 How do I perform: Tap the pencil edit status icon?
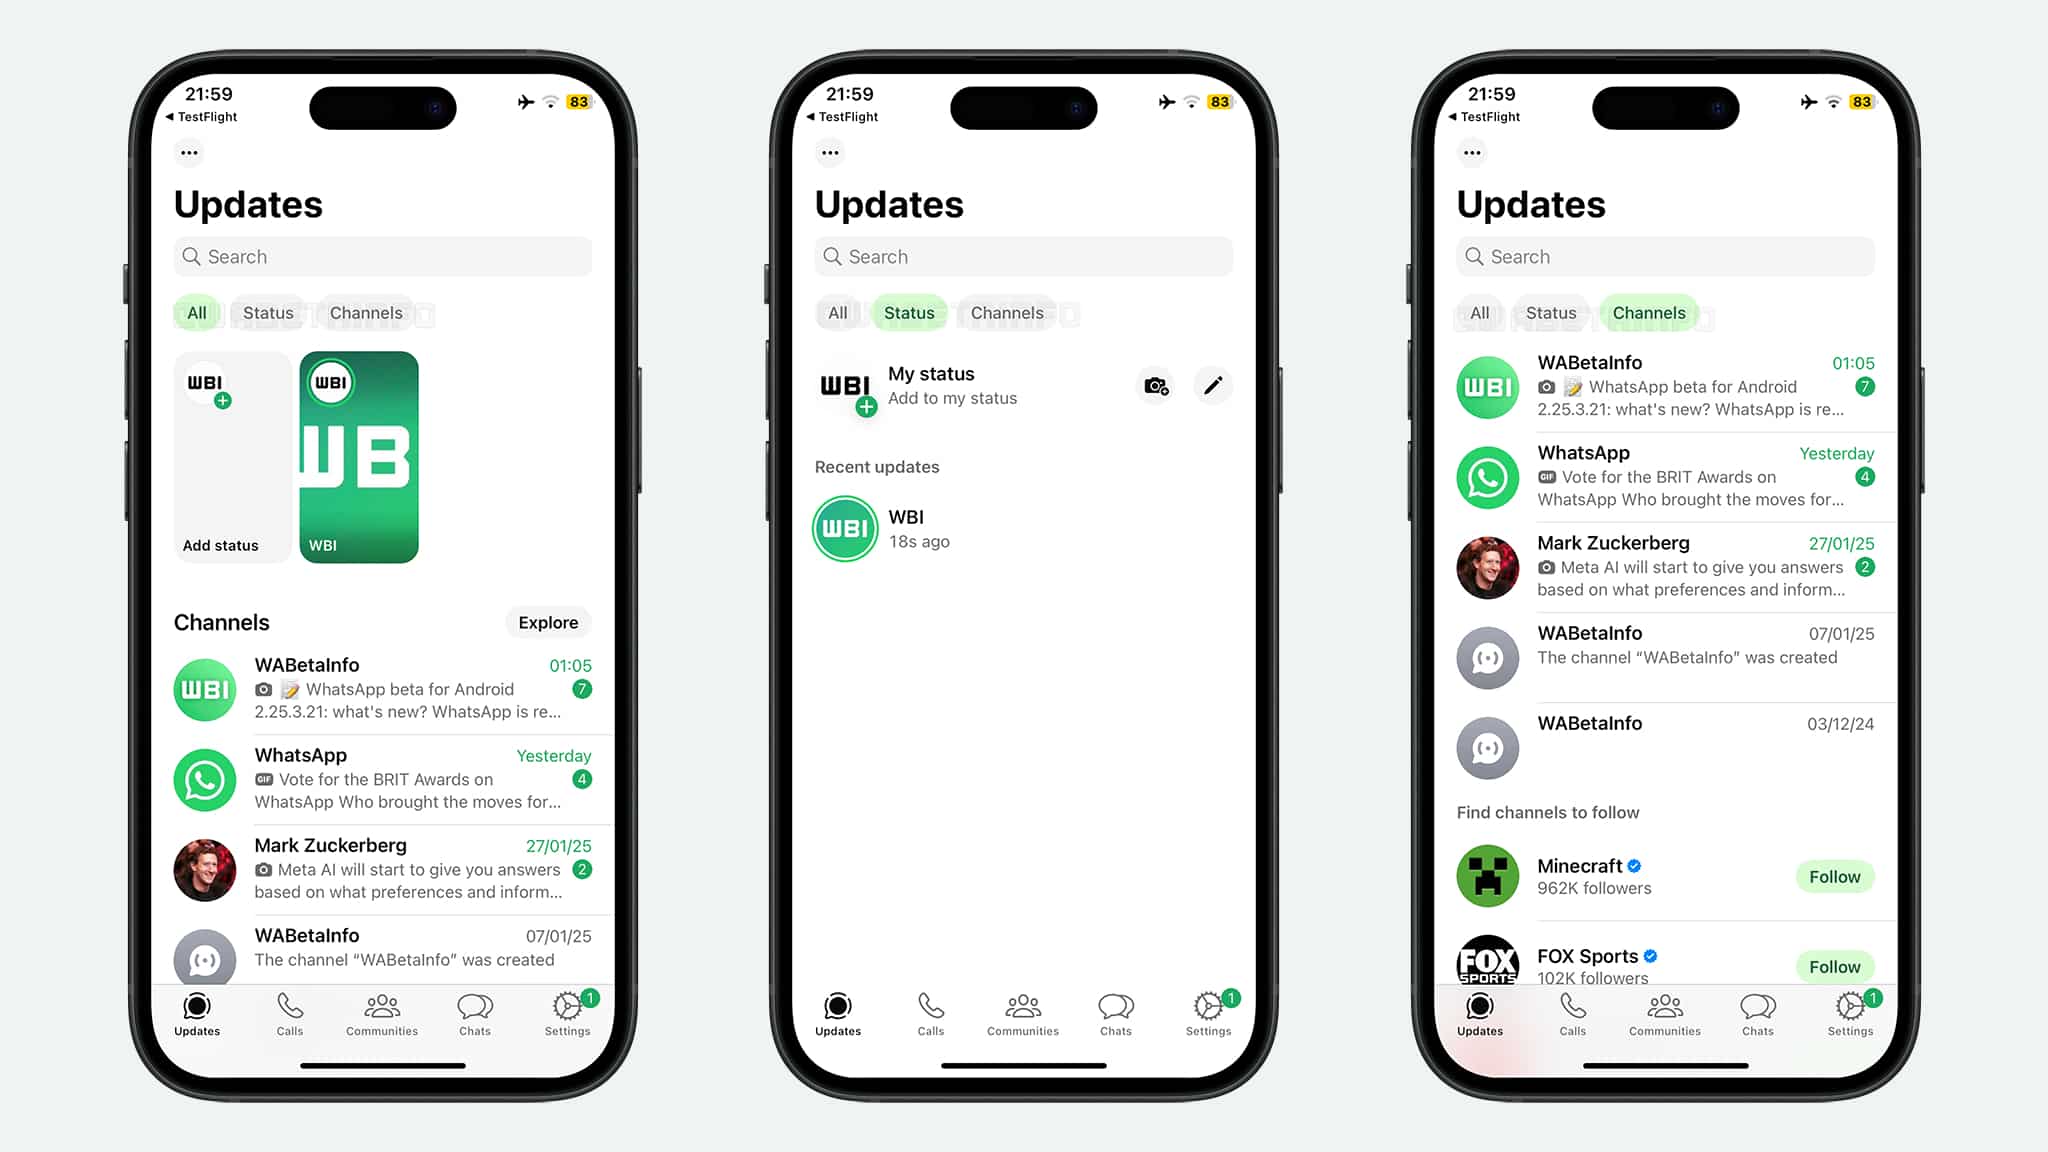click(1212, 385)
